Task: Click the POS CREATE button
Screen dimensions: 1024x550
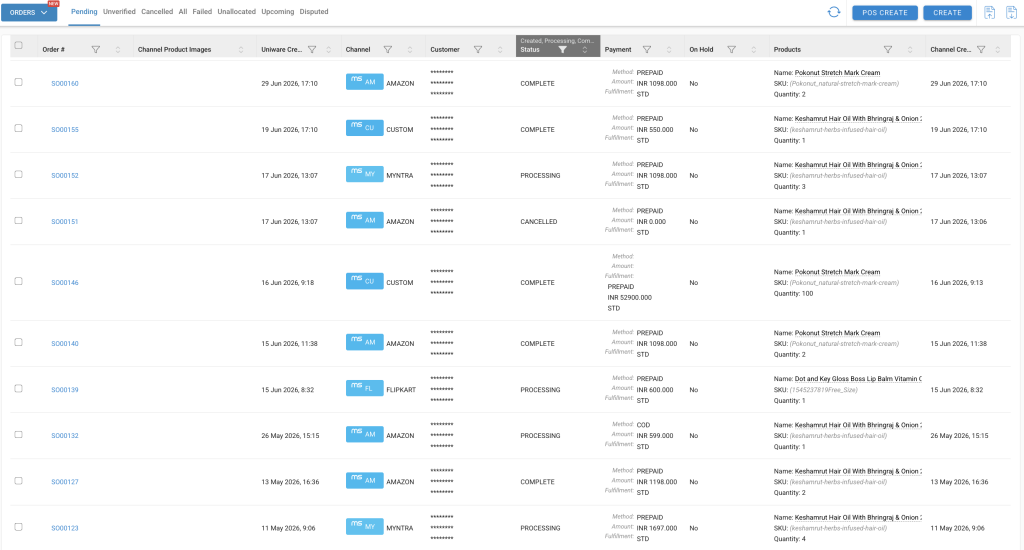Action: [885, 12]
